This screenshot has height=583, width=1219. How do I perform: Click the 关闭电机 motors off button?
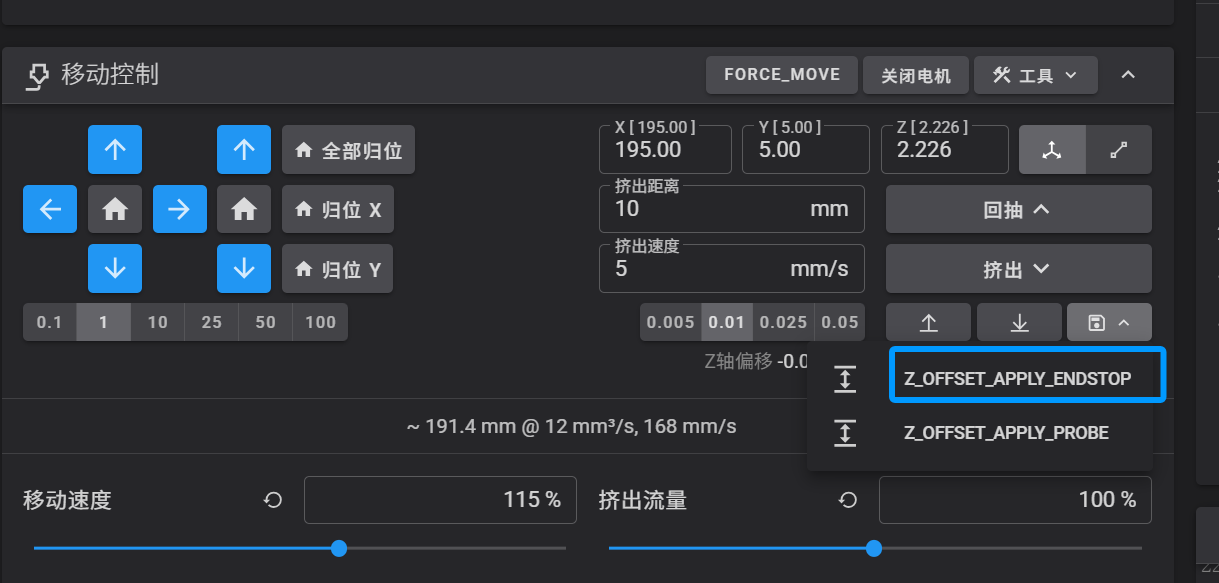(915, 75)
